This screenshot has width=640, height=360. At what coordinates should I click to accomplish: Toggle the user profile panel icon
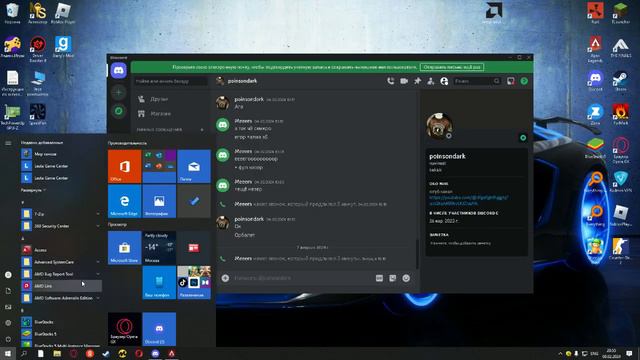444,81
